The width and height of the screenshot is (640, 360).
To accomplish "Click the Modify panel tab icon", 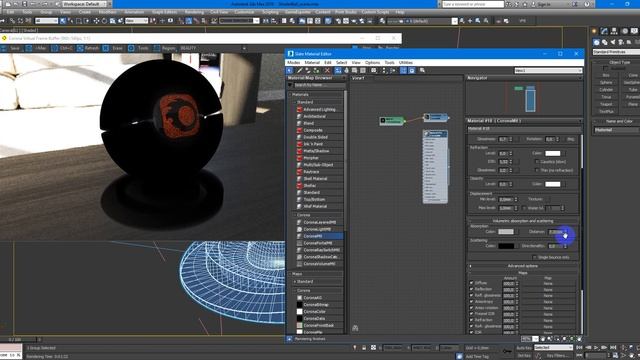I will click(604, 31).
